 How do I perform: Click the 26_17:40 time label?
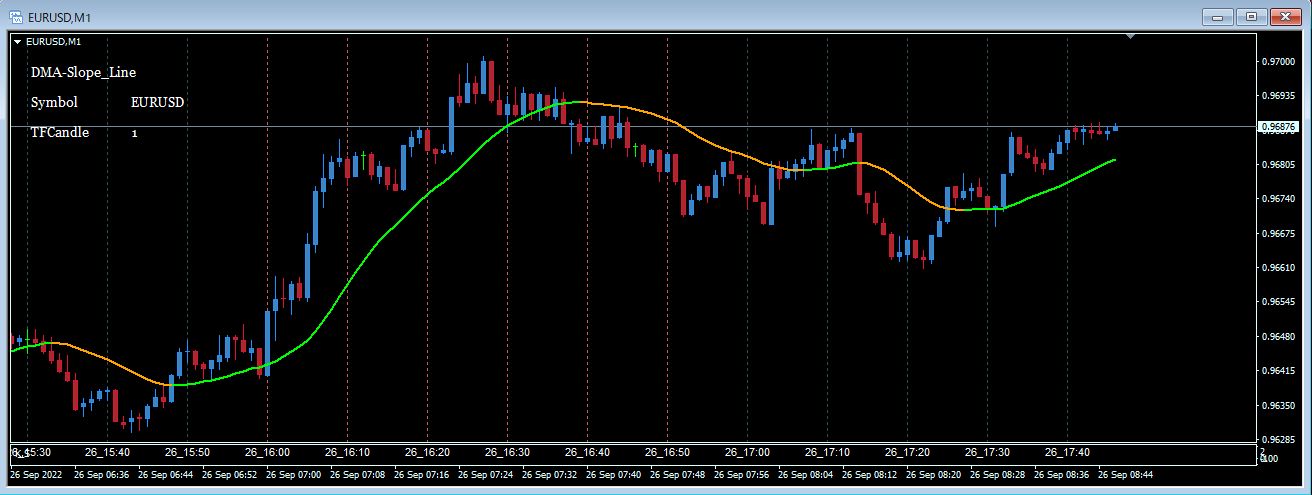coord(1068,453)
